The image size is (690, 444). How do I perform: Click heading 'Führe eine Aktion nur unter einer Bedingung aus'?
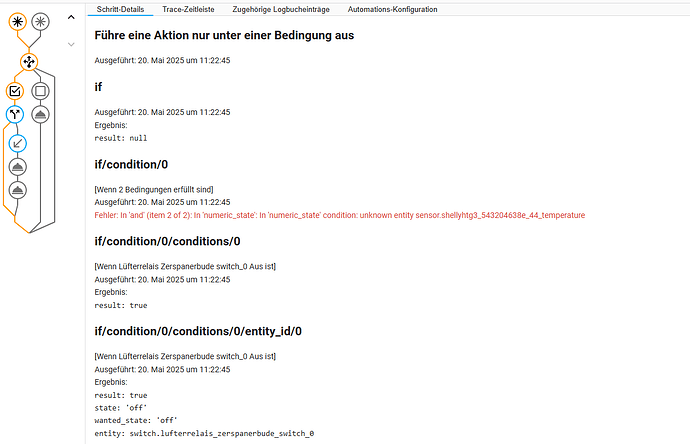(x=224, y=35)
